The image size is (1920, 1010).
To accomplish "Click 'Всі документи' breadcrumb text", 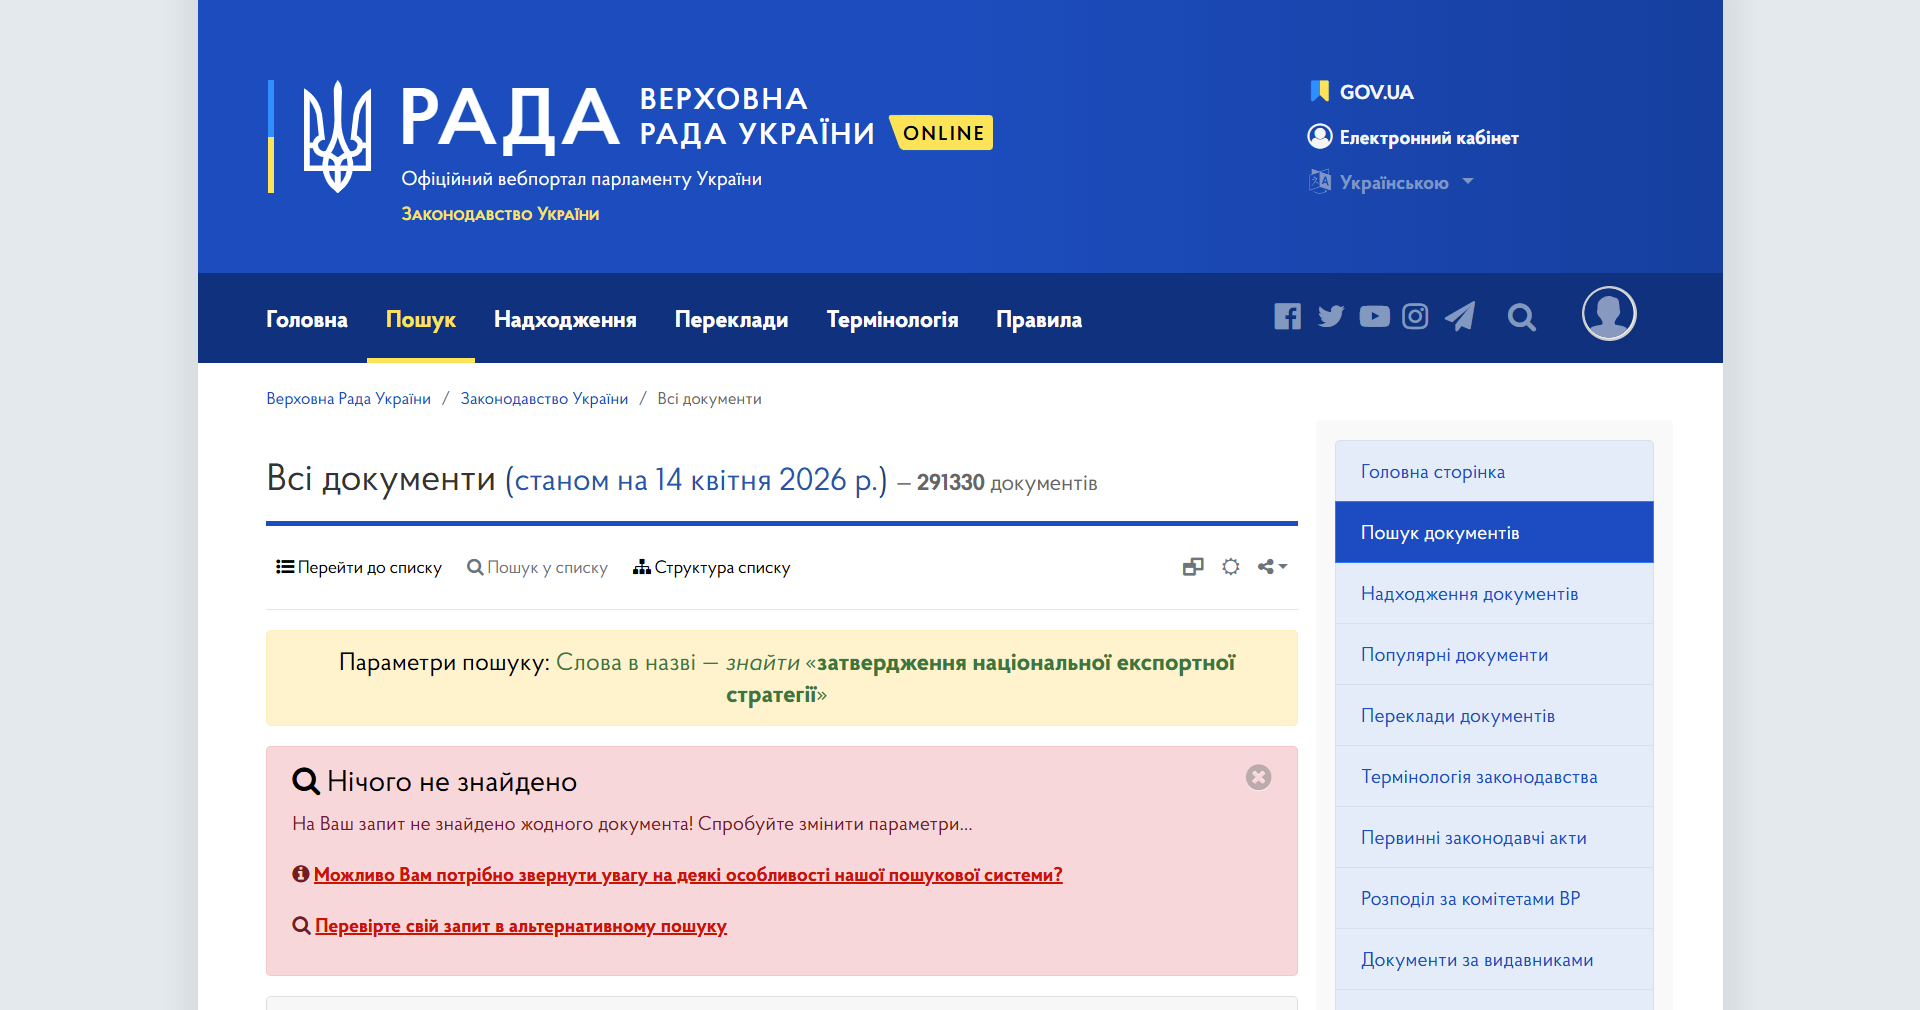I will pyautogui.click(x=709, y=399).
